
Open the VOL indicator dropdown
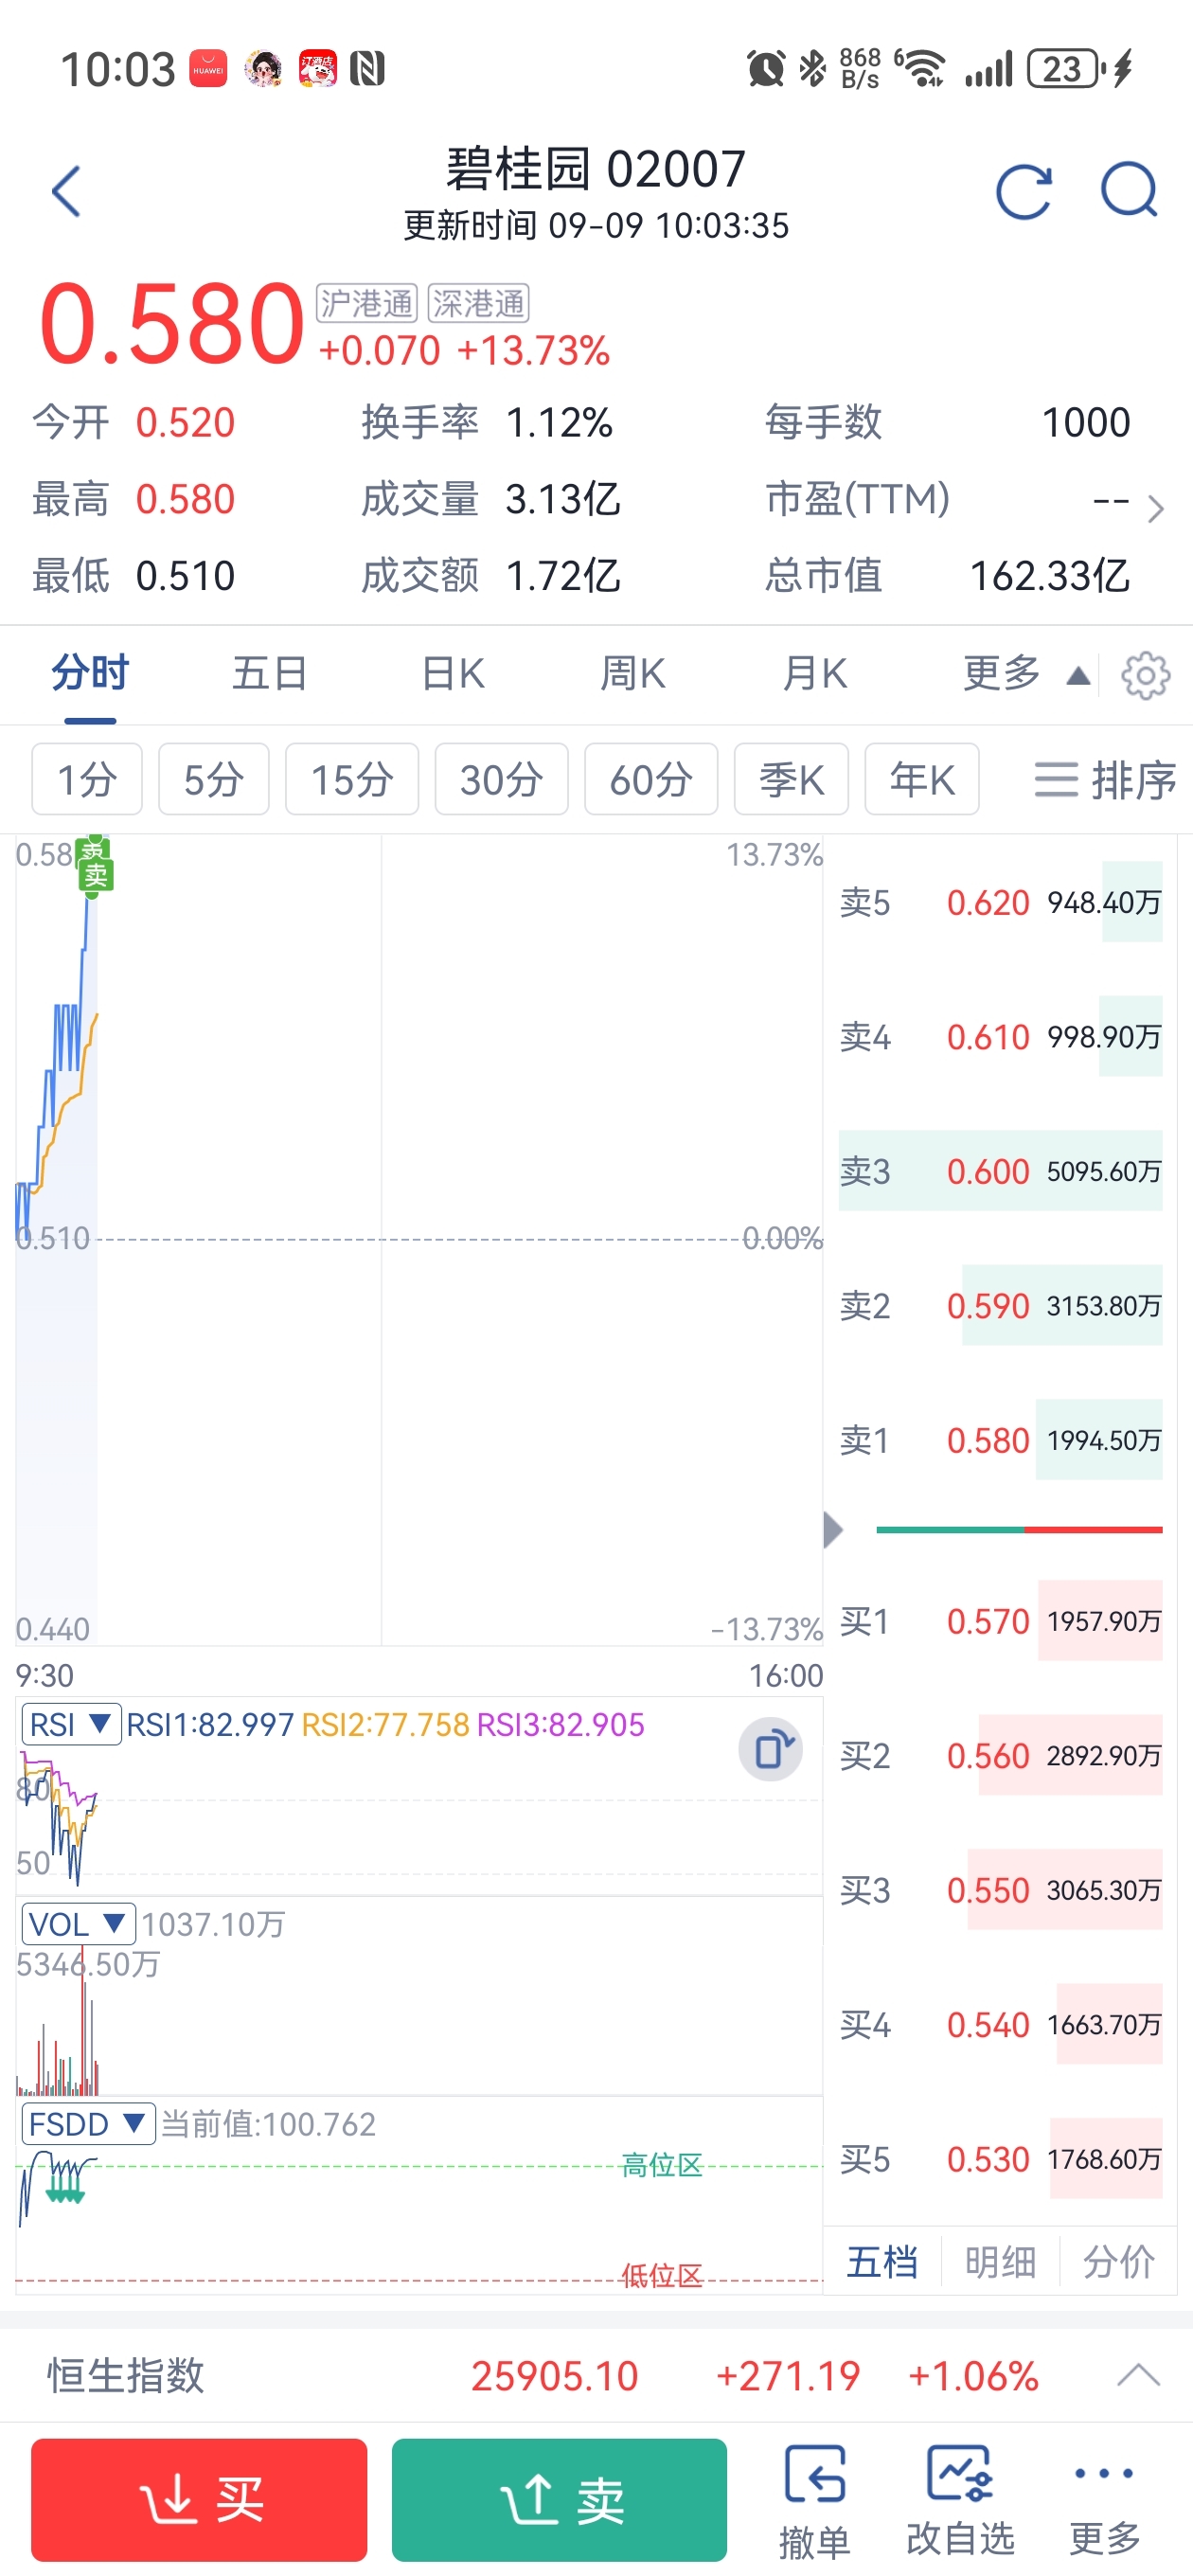[78, 1924]
